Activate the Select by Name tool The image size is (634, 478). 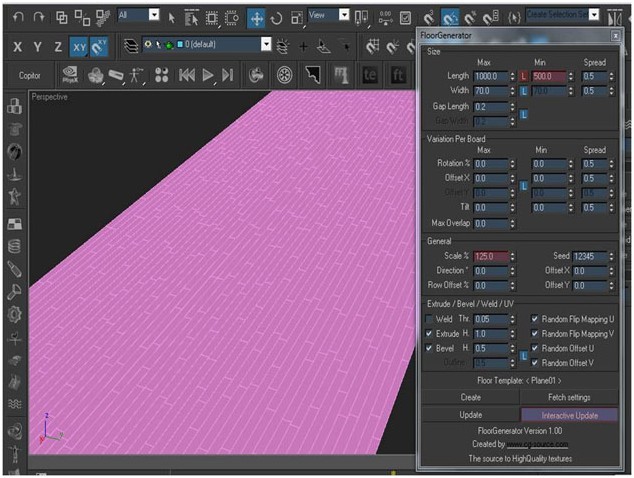[x=191, y=18]
